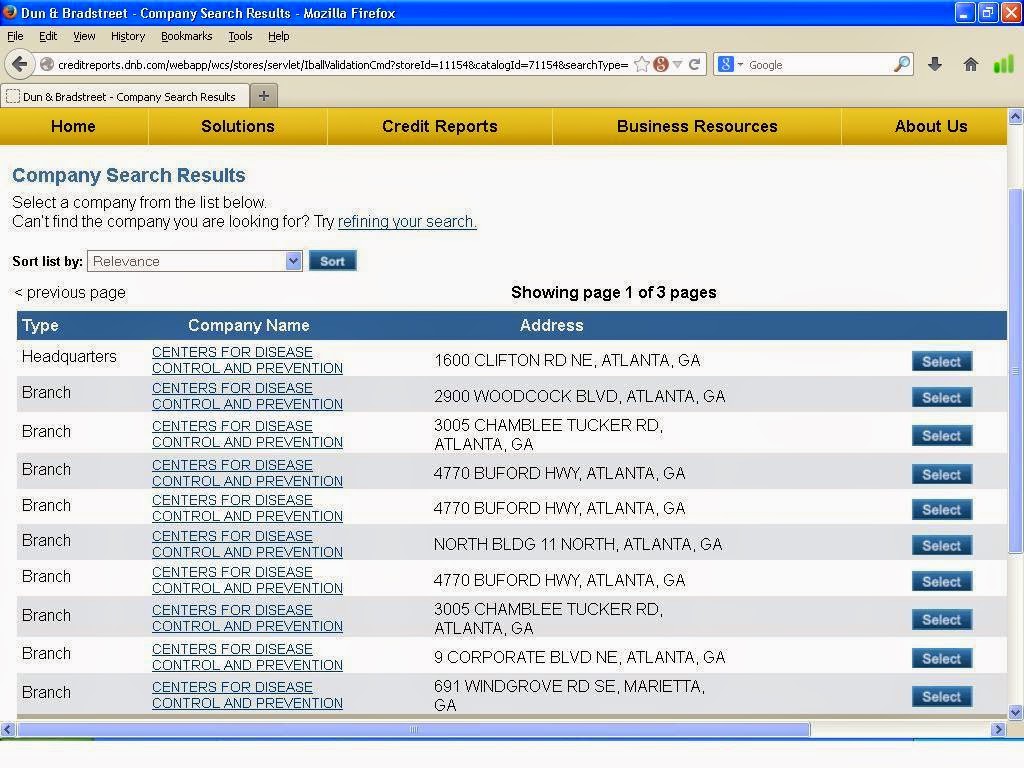
Task: Click the Sort button
Action: click(332, 261)
